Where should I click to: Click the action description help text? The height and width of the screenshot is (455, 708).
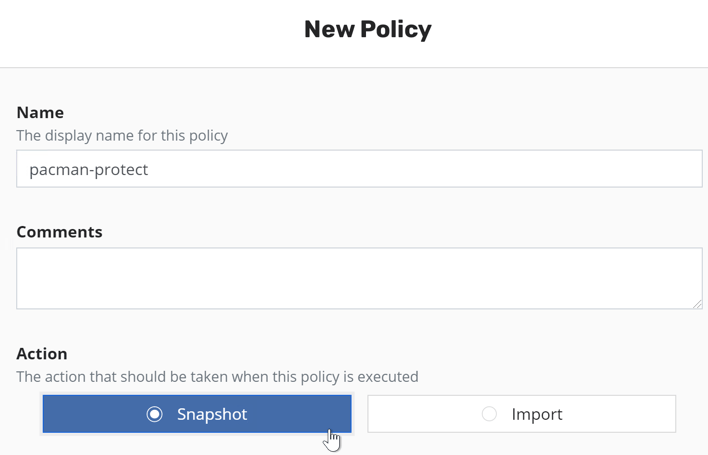(217, 377)
